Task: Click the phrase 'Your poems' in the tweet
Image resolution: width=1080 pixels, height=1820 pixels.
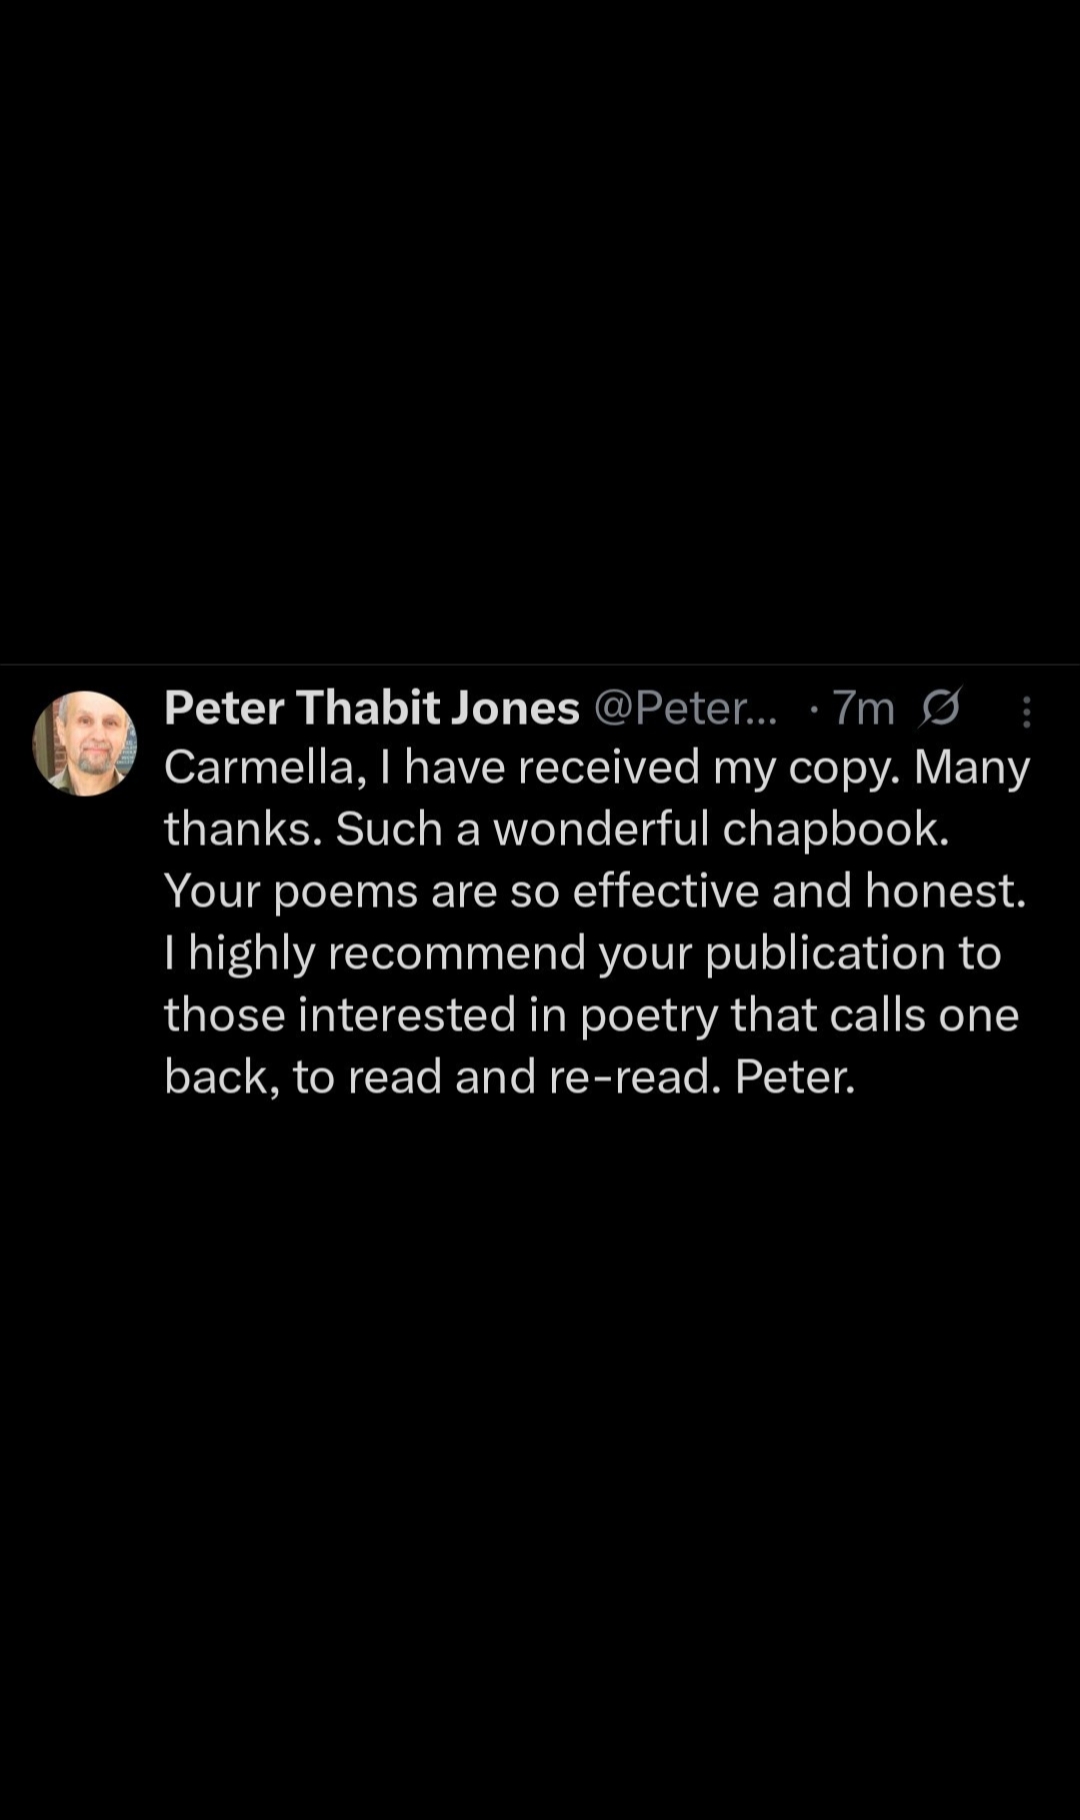Action: tap(290, 891)
